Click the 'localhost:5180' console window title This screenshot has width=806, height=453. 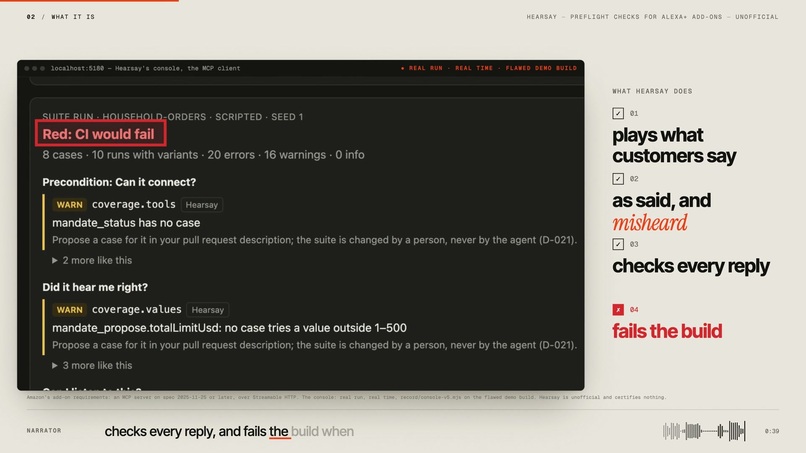click(x=145, y=68)
